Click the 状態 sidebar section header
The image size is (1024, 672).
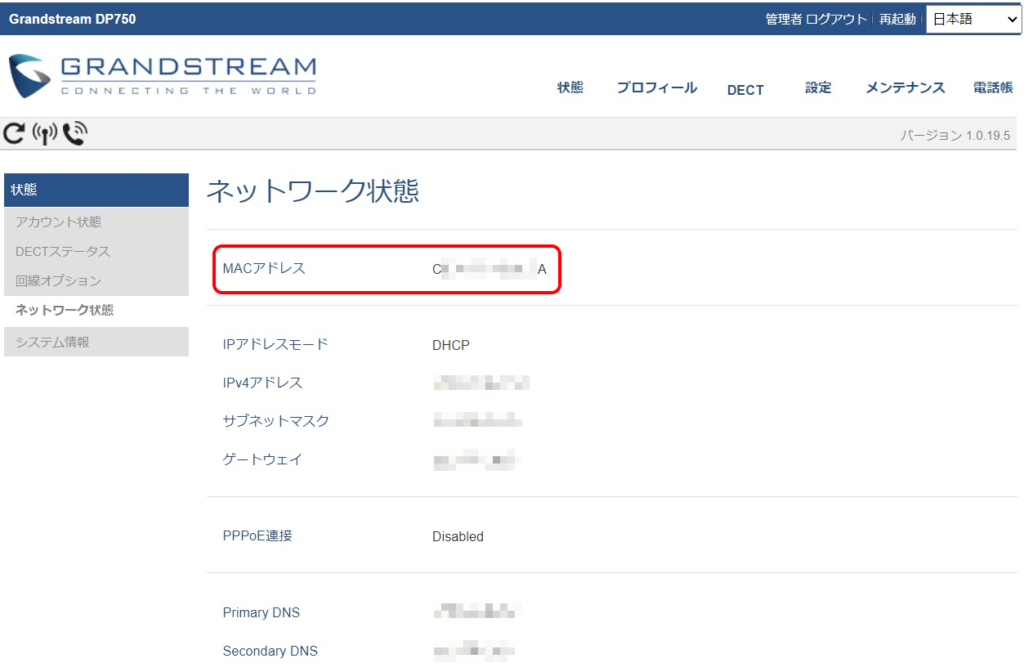click(96, 190)
